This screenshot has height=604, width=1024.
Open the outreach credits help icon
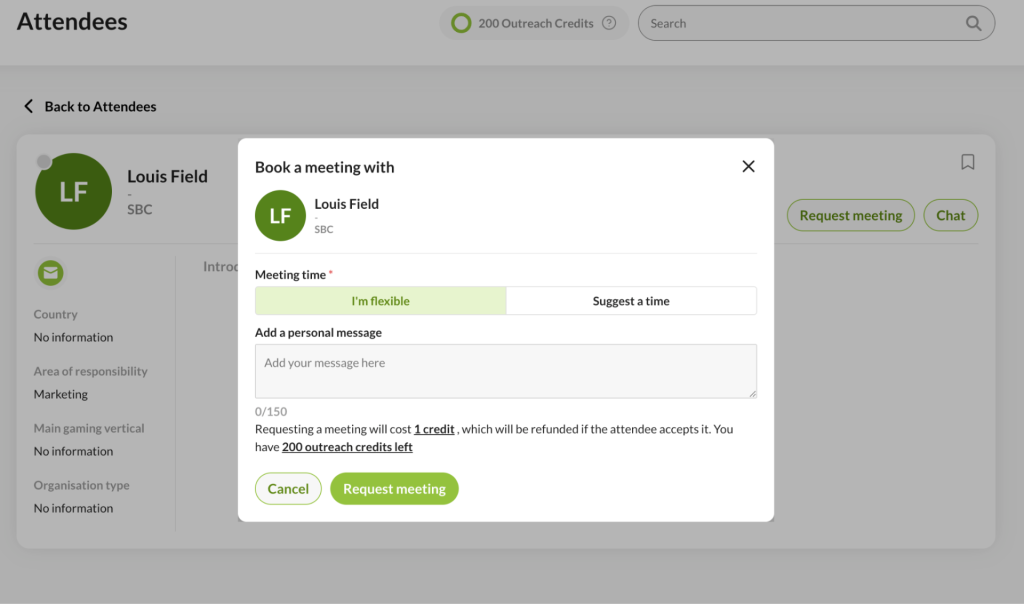coord(609,23)
